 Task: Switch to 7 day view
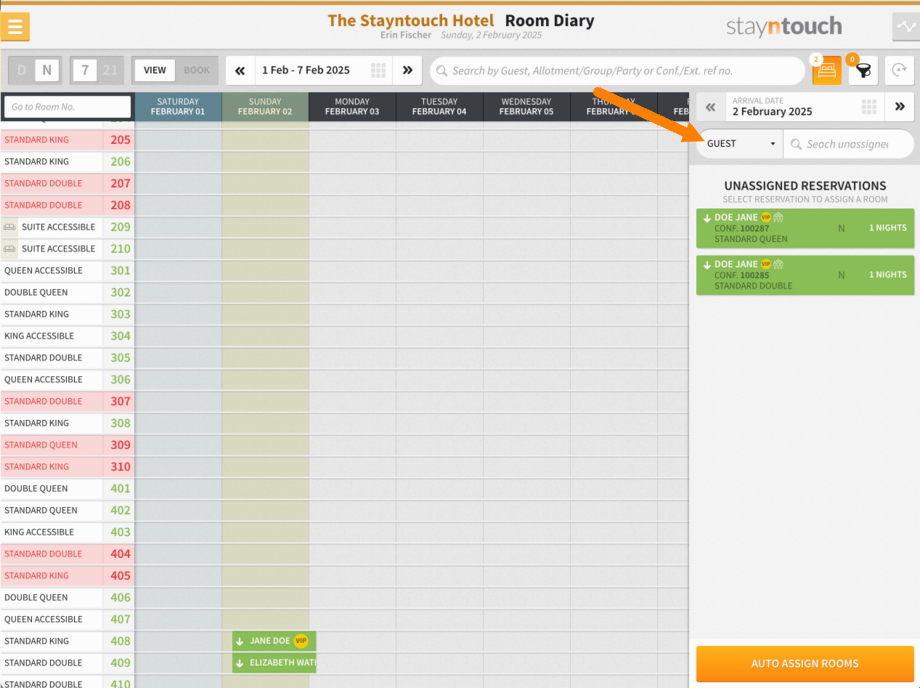coord(85,70)
